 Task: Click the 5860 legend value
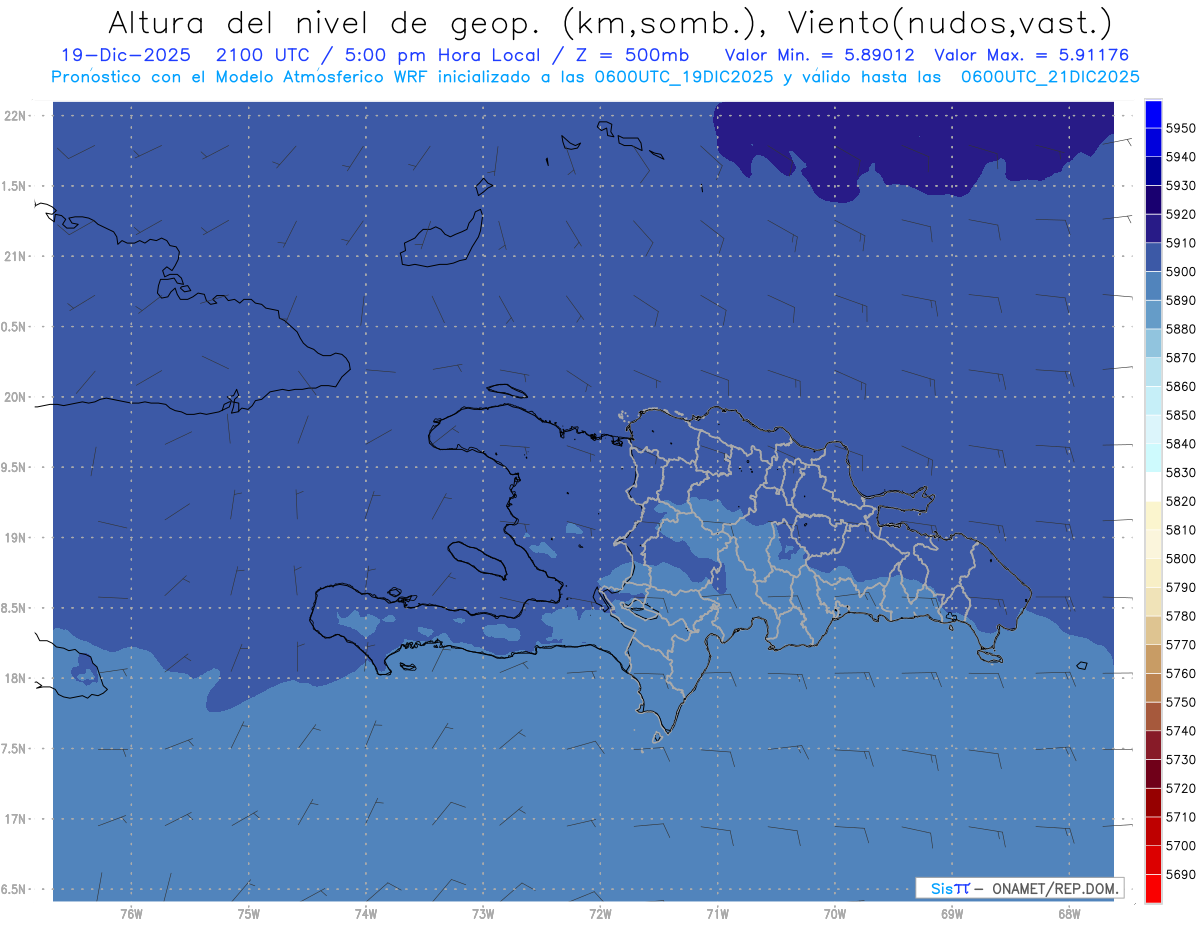[1180, 386]
